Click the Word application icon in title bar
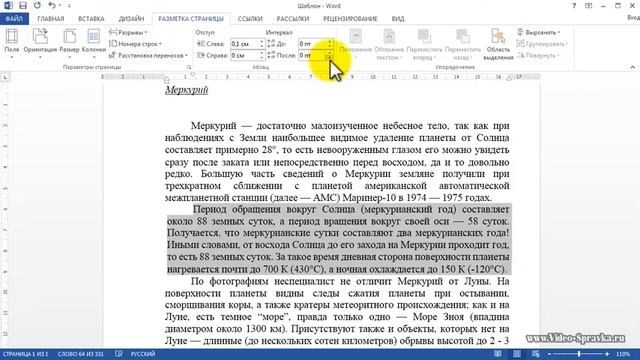This screenshot has width=640, height=360. click(x=8, y=6)
